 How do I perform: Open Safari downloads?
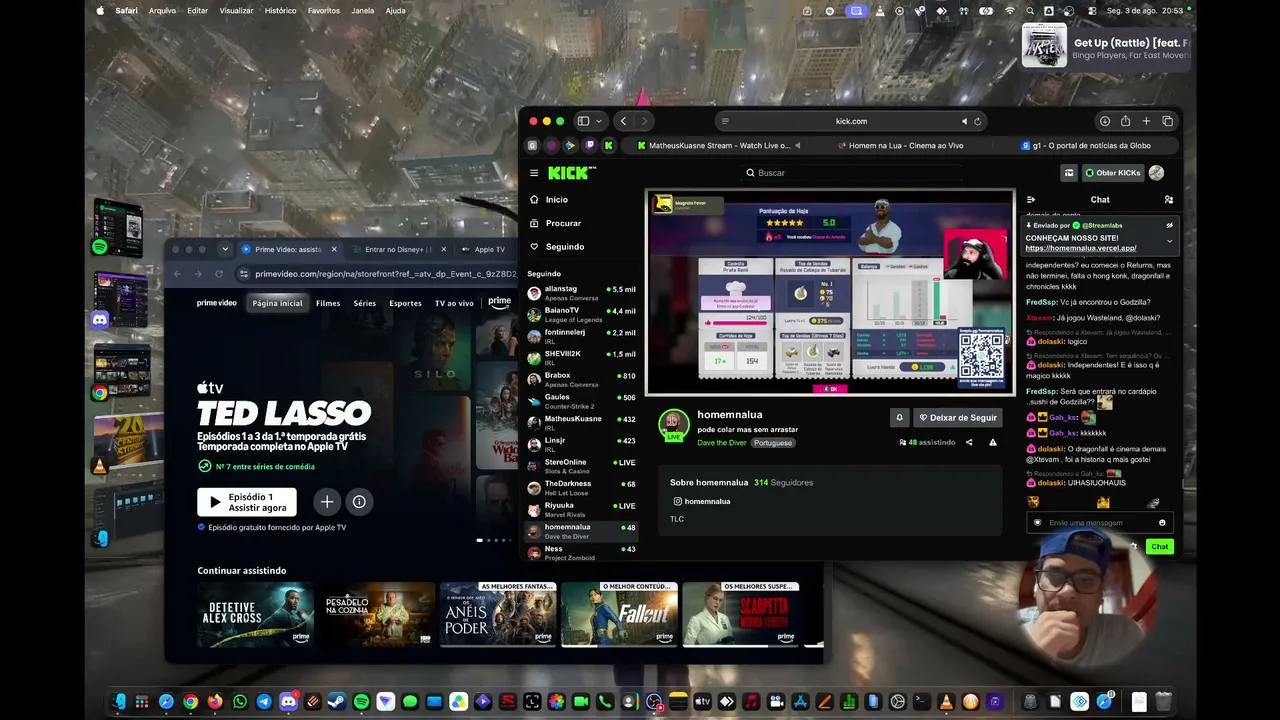point(1105,121)
